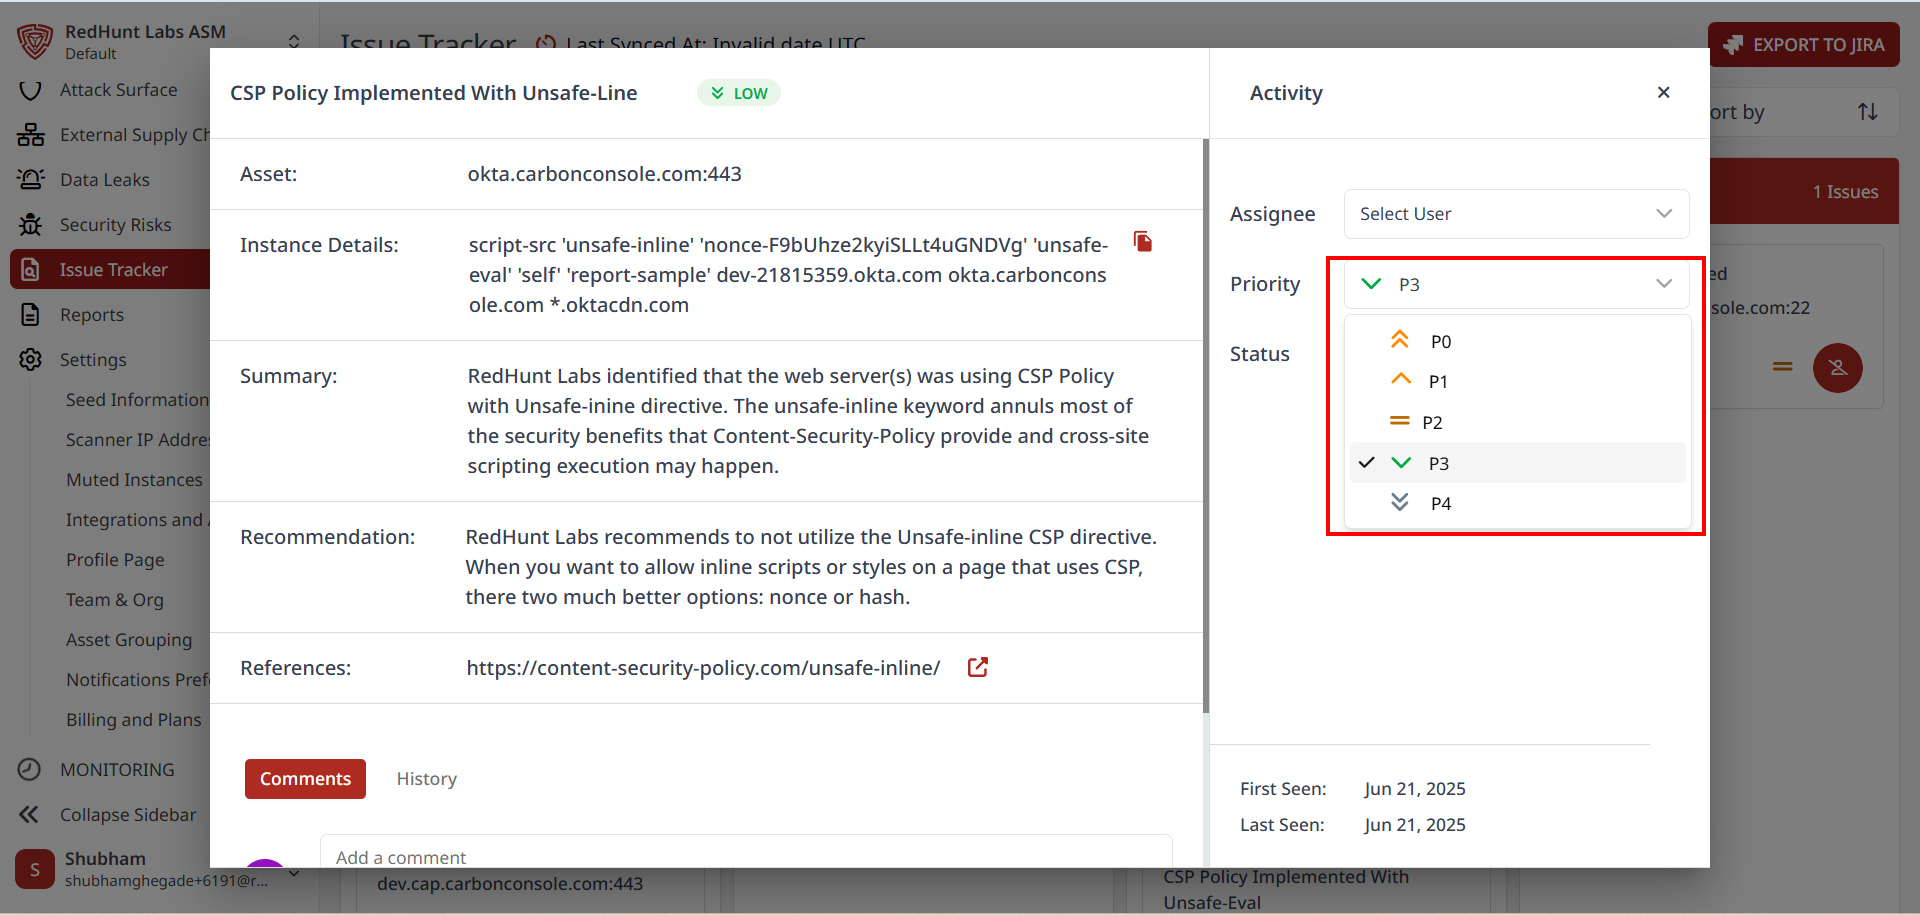Screen dimensions: 1920x915
Task: Go to Profile Page
Action: coord(115,560)
